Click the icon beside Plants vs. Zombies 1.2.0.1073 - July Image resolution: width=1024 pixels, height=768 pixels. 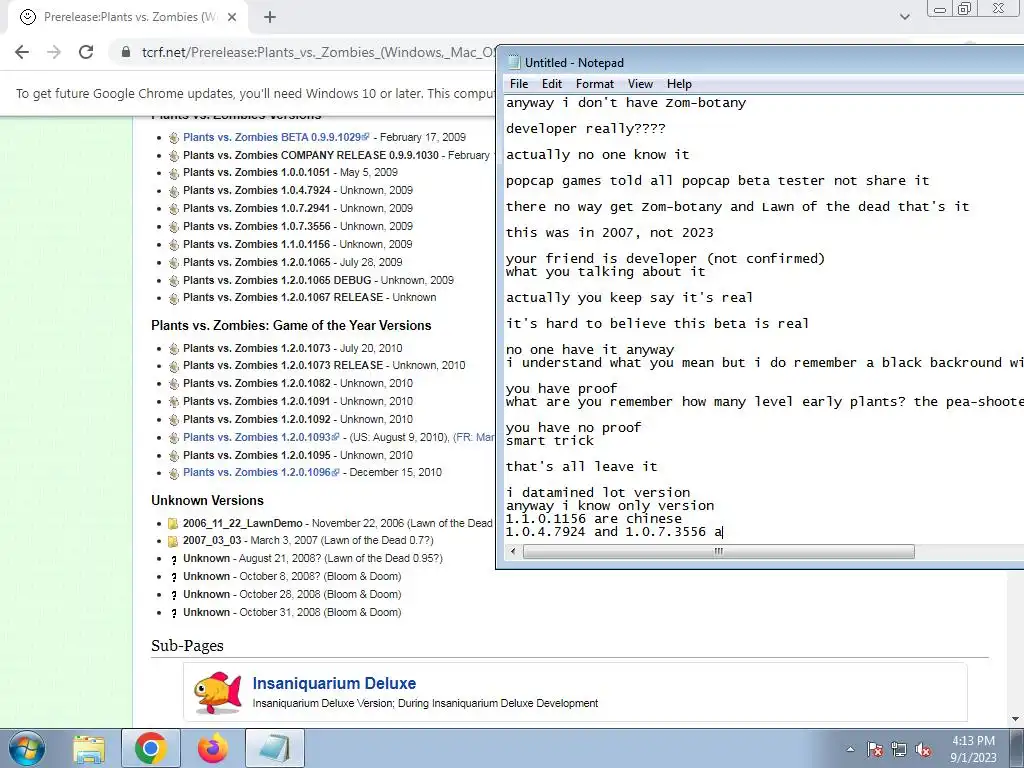coord(174,349)
